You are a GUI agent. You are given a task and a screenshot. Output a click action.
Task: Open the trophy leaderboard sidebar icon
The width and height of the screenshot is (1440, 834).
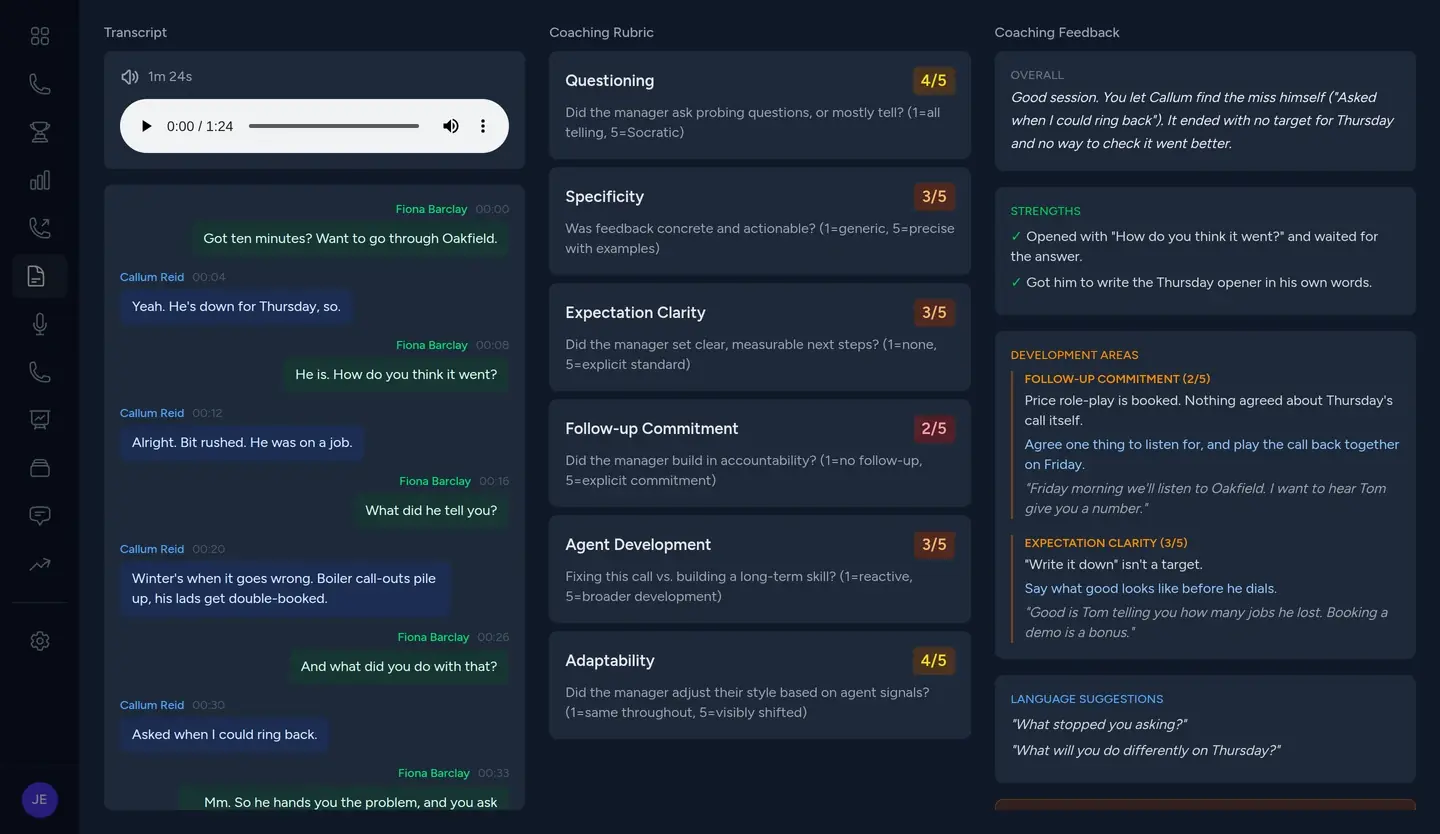click(x=40, y=132)
